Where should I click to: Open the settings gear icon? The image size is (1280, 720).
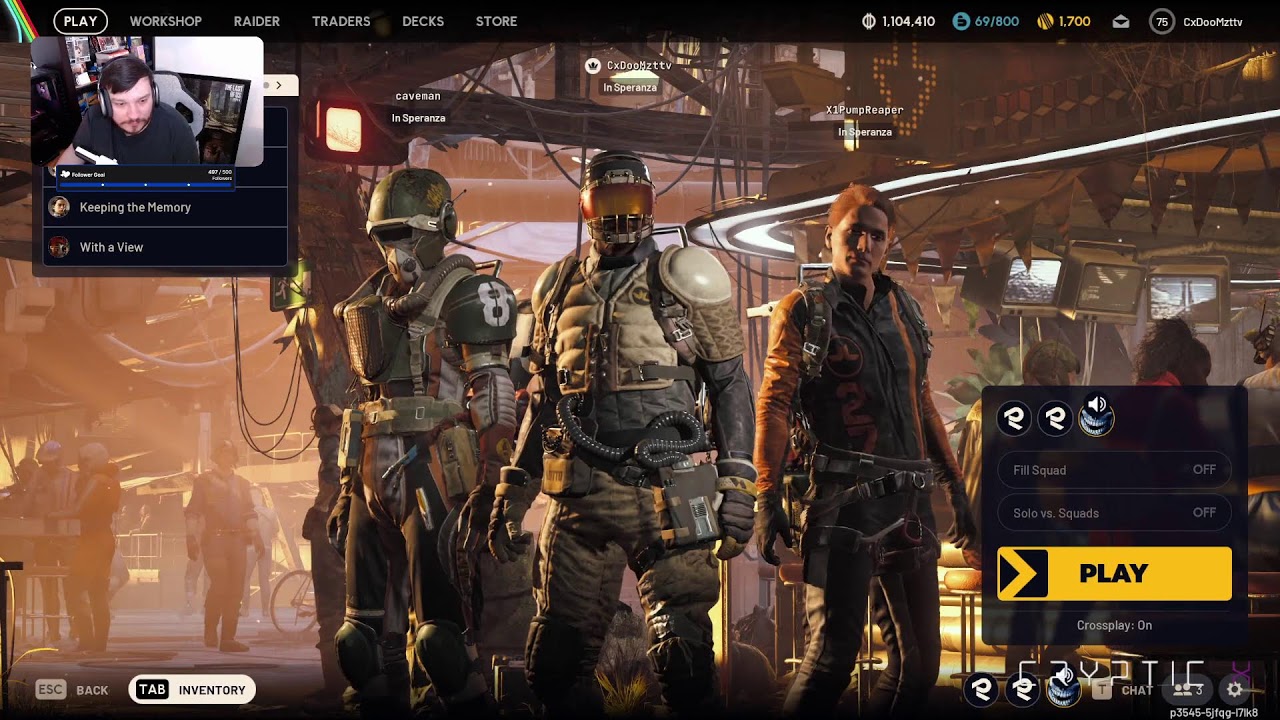(x=1235, y=689)
